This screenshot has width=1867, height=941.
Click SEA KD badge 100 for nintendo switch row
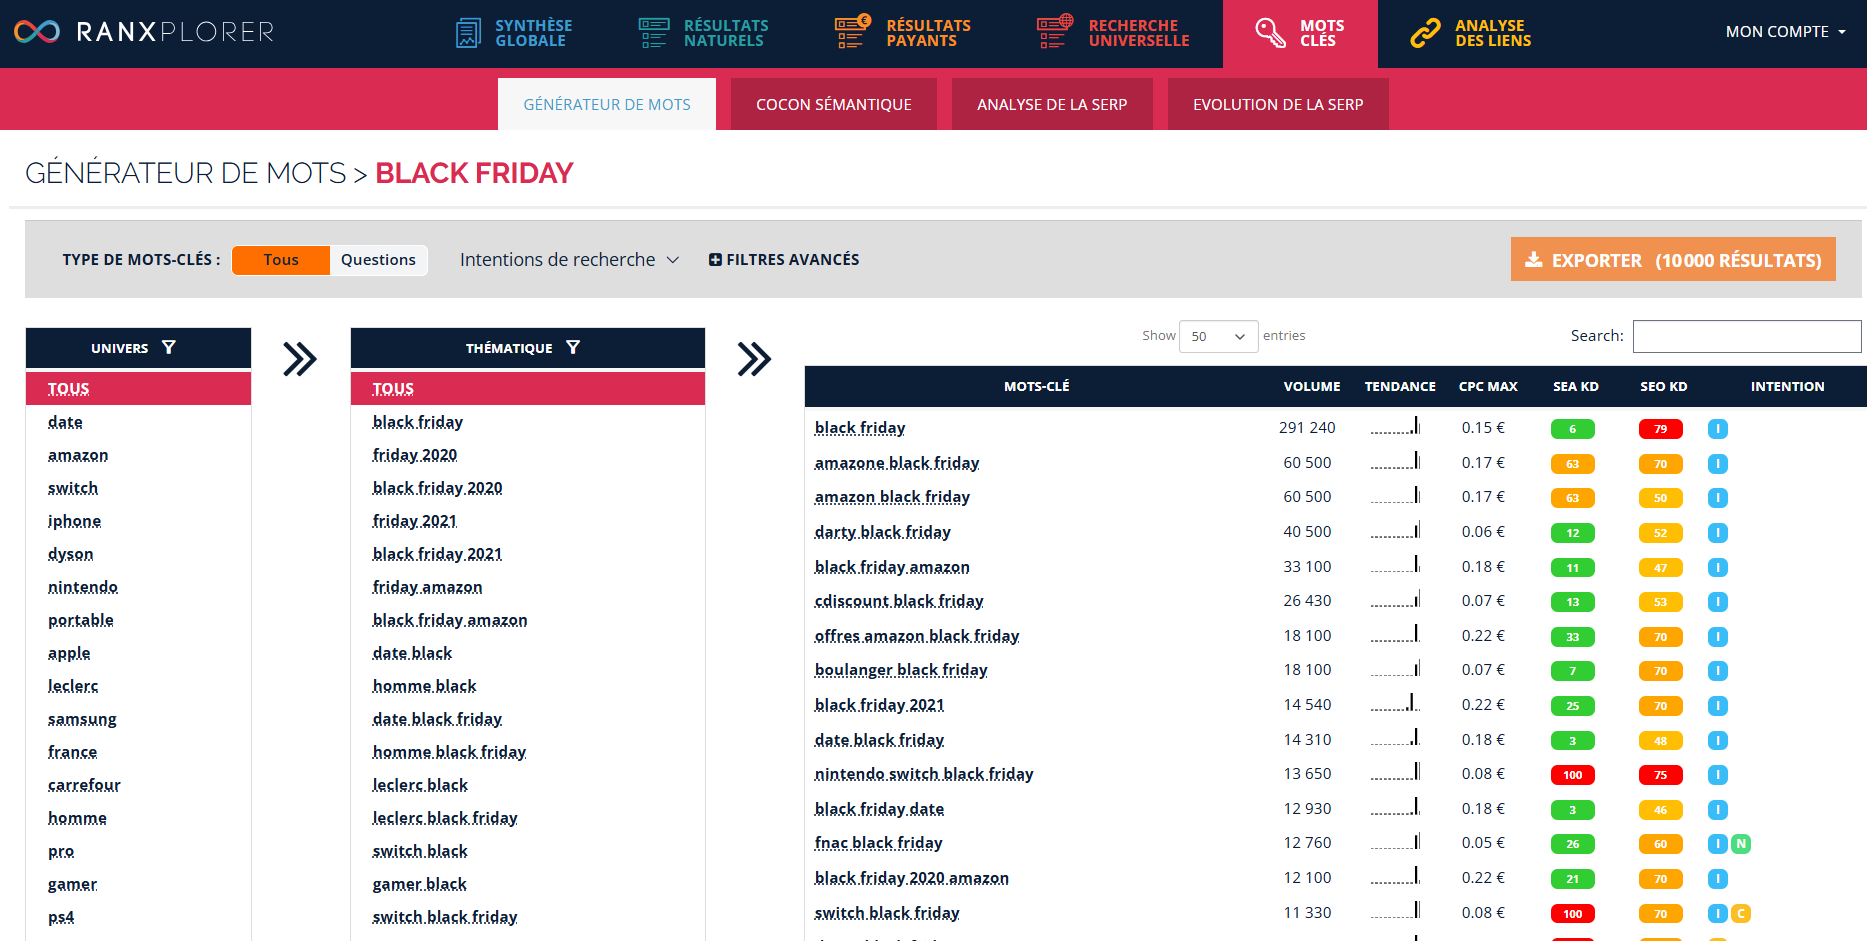click(x=1573, y=775)
